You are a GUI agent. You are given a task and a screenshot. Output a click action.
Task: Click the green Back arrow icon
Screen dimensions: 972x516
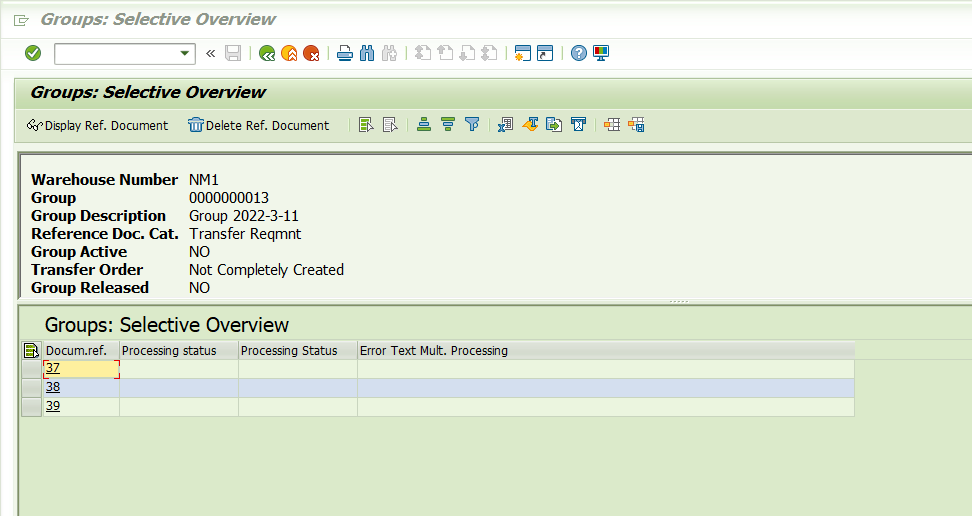pyautogui.click(x=267, y=53)
